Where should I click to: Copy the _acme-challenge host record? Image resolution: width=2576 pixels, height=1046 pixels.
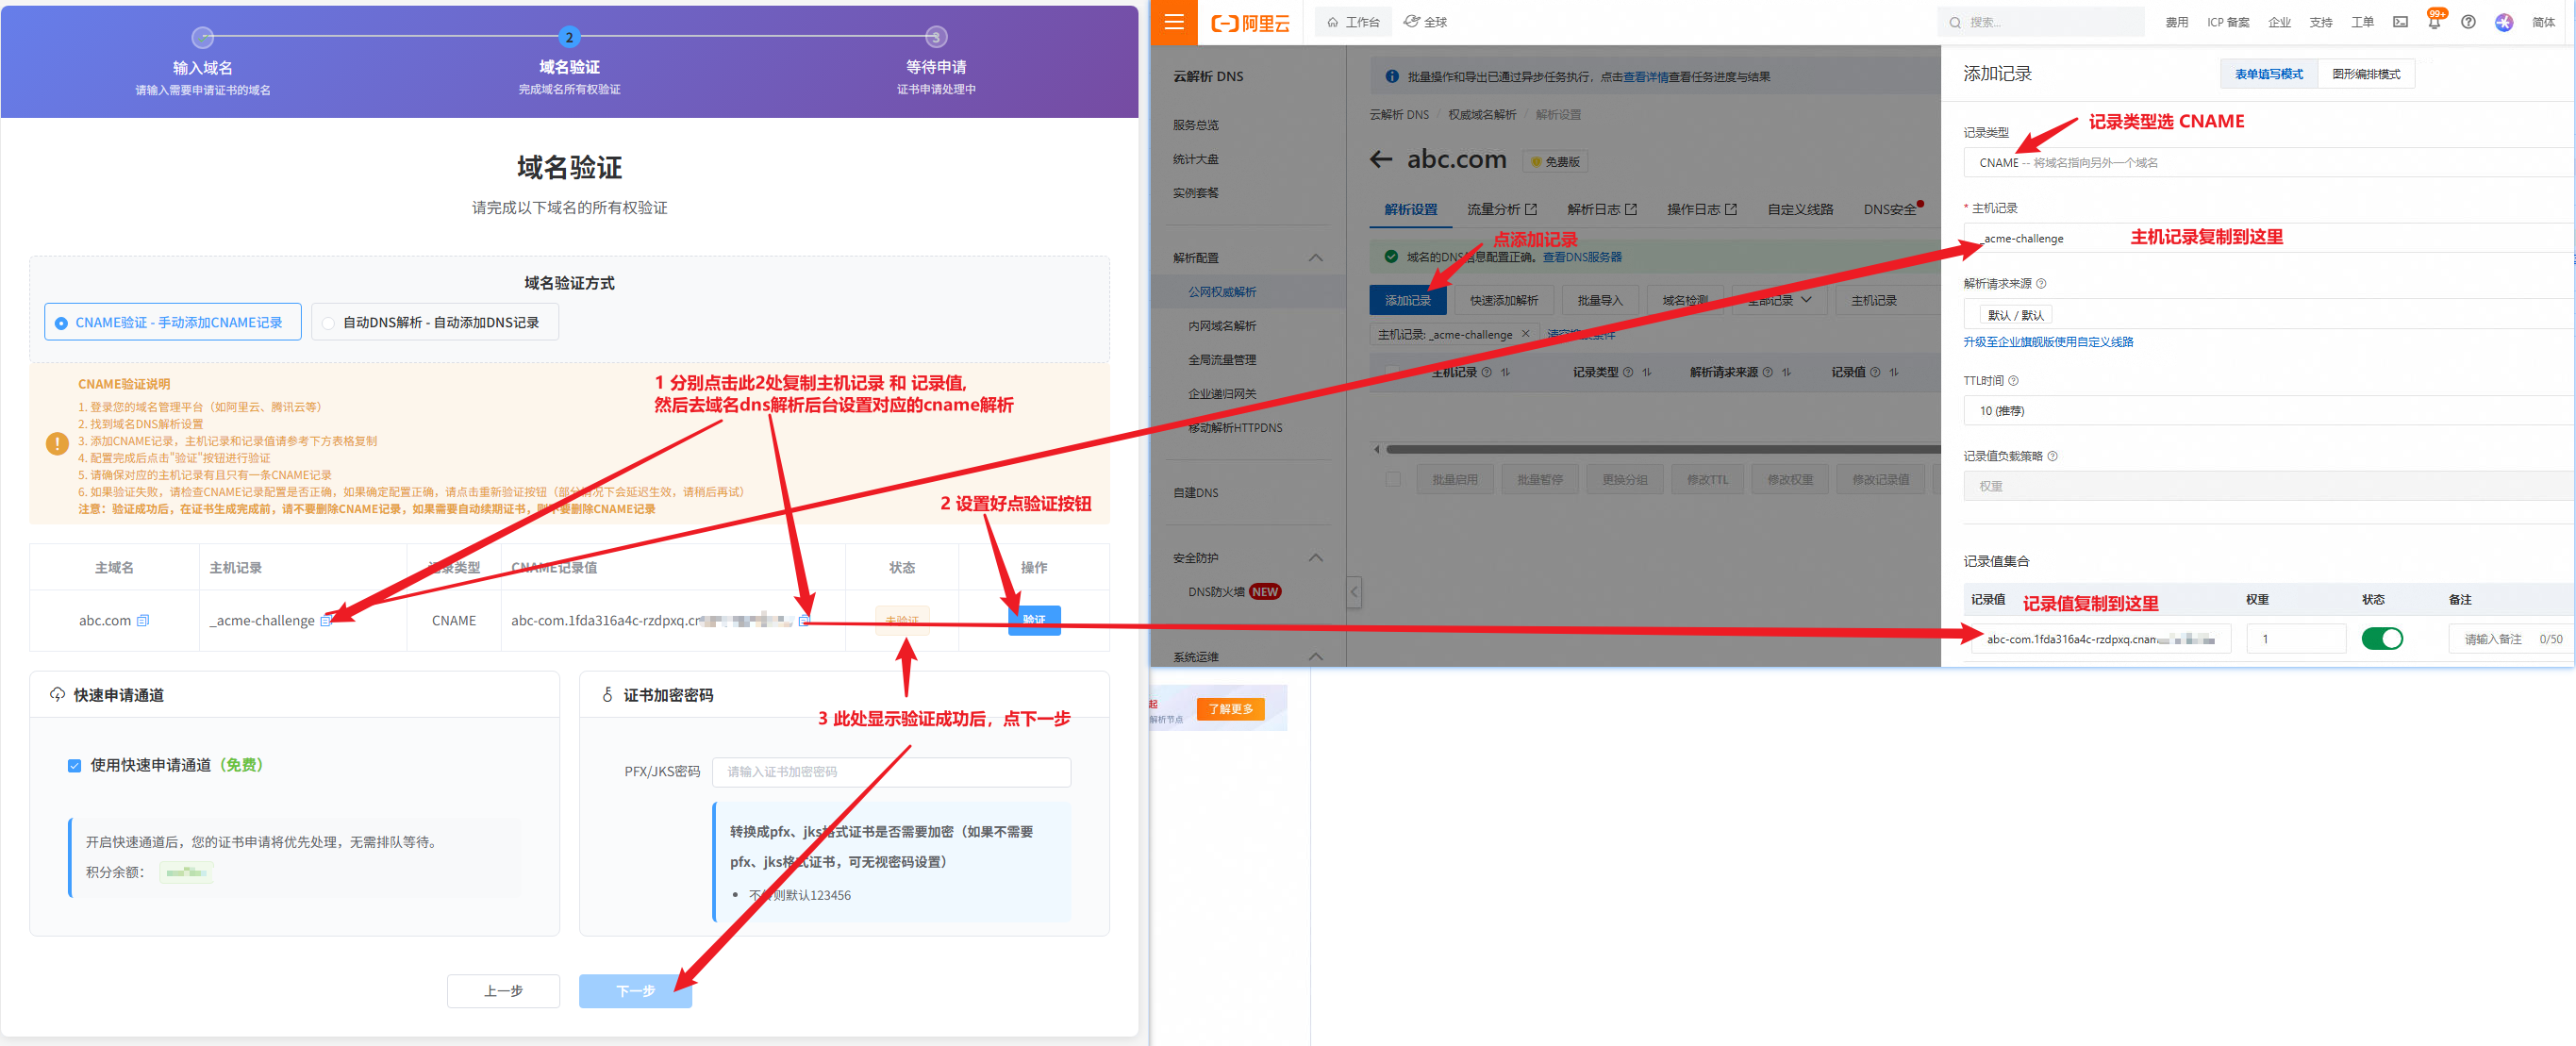(x=325, y=621)
